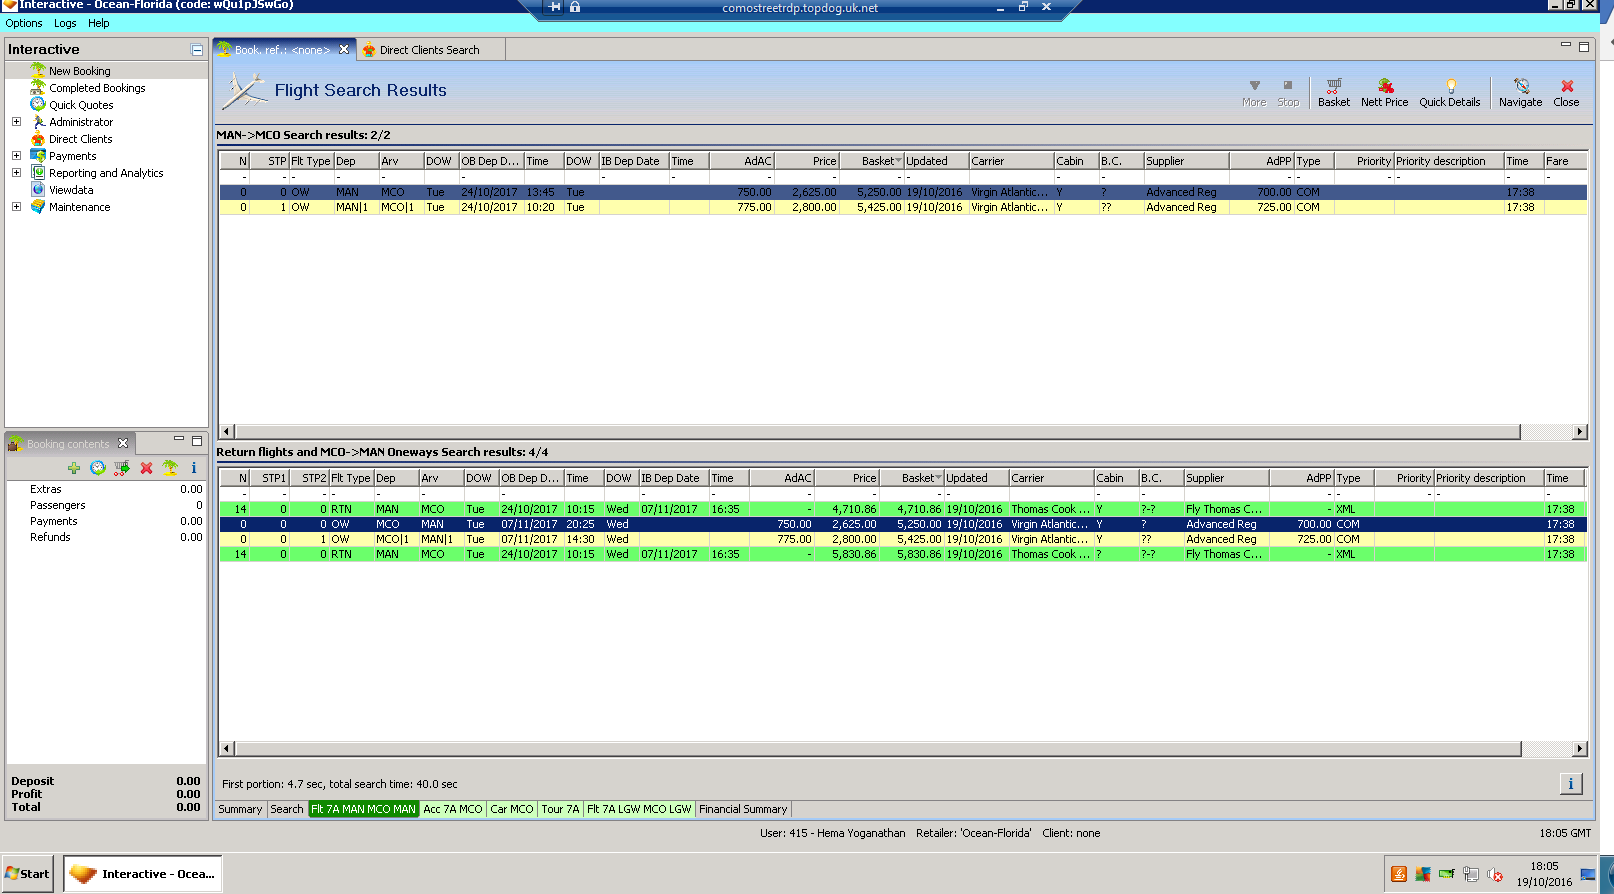Switch to Car MCO tab
This screenshot has width=1614, height=894.
click(x=512, y=809)
